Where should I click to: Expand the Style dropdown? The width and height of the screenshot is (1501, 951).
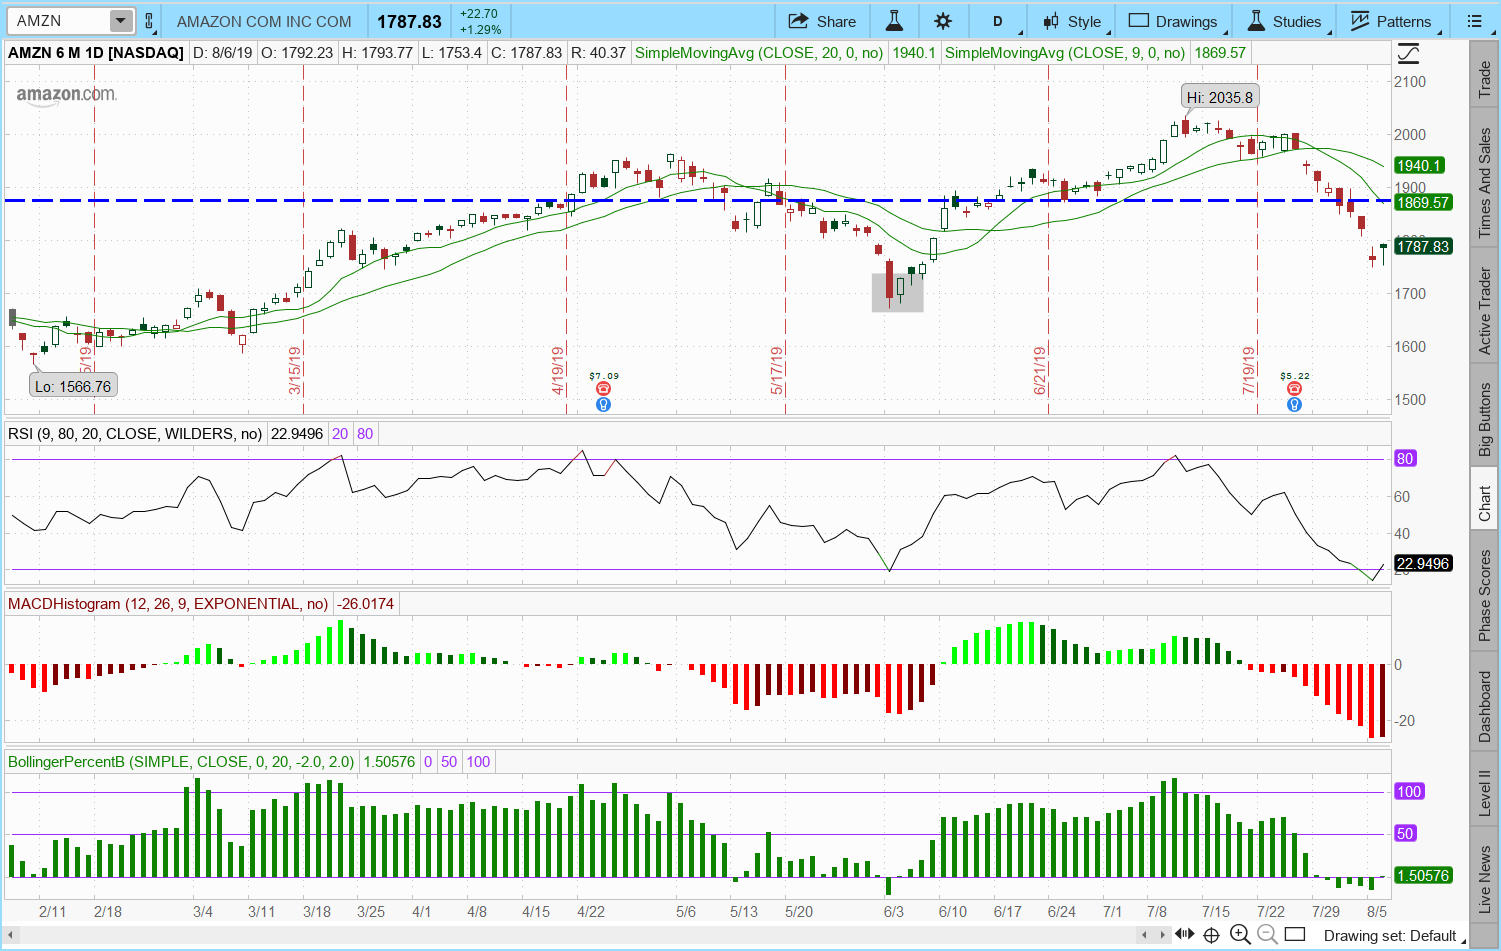point(1072,21)
